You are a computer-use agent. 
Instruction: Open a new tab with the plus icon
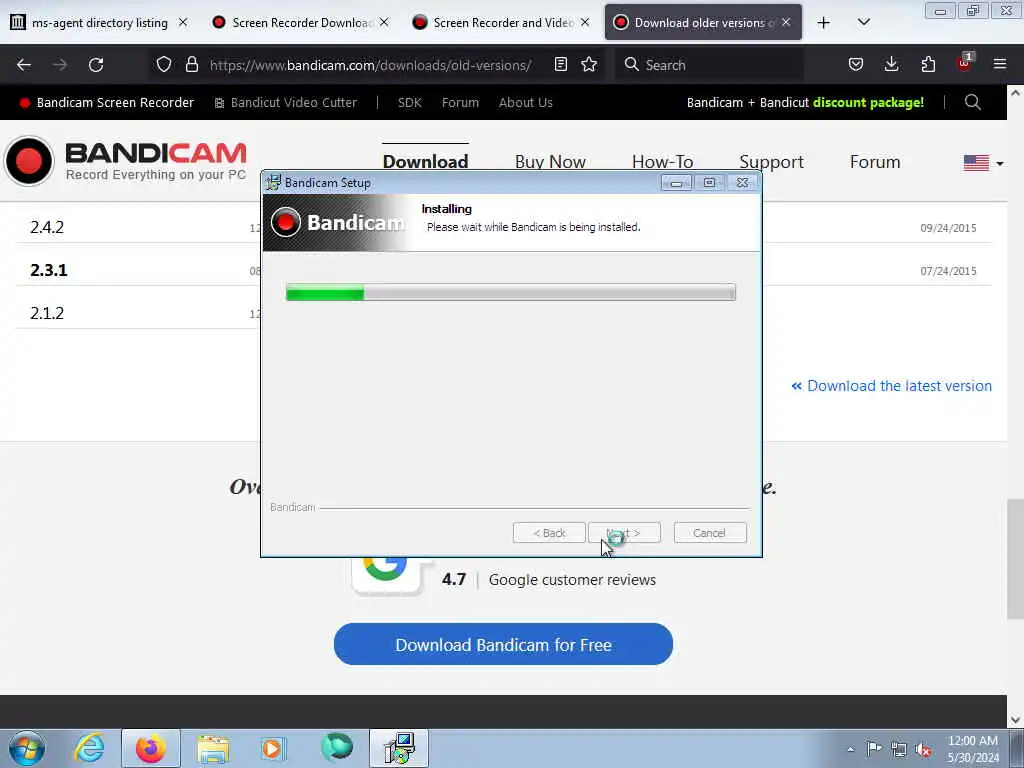point(824,23)
